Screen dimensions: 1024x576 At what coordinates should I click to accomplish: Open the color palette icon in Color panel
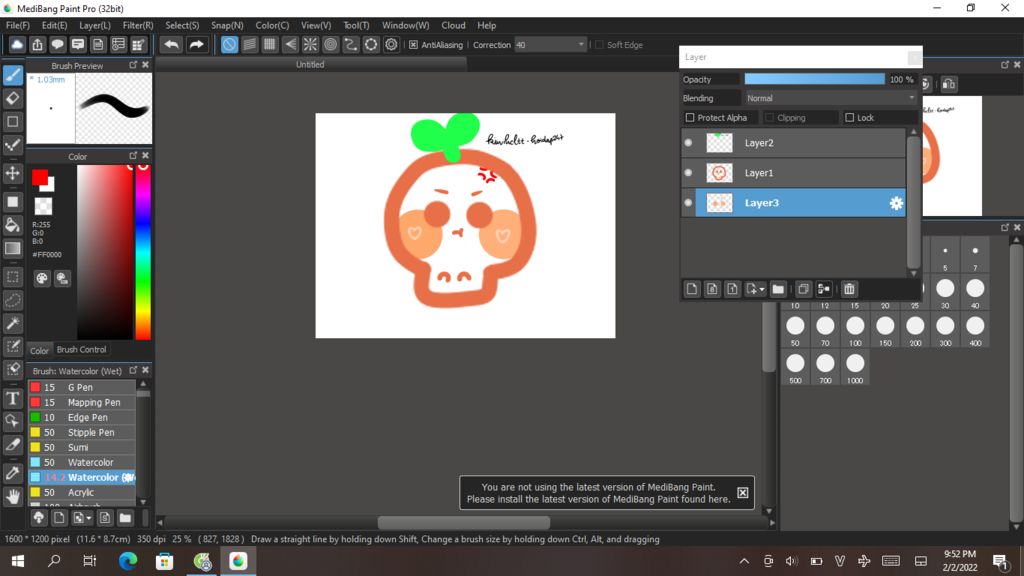42,278
